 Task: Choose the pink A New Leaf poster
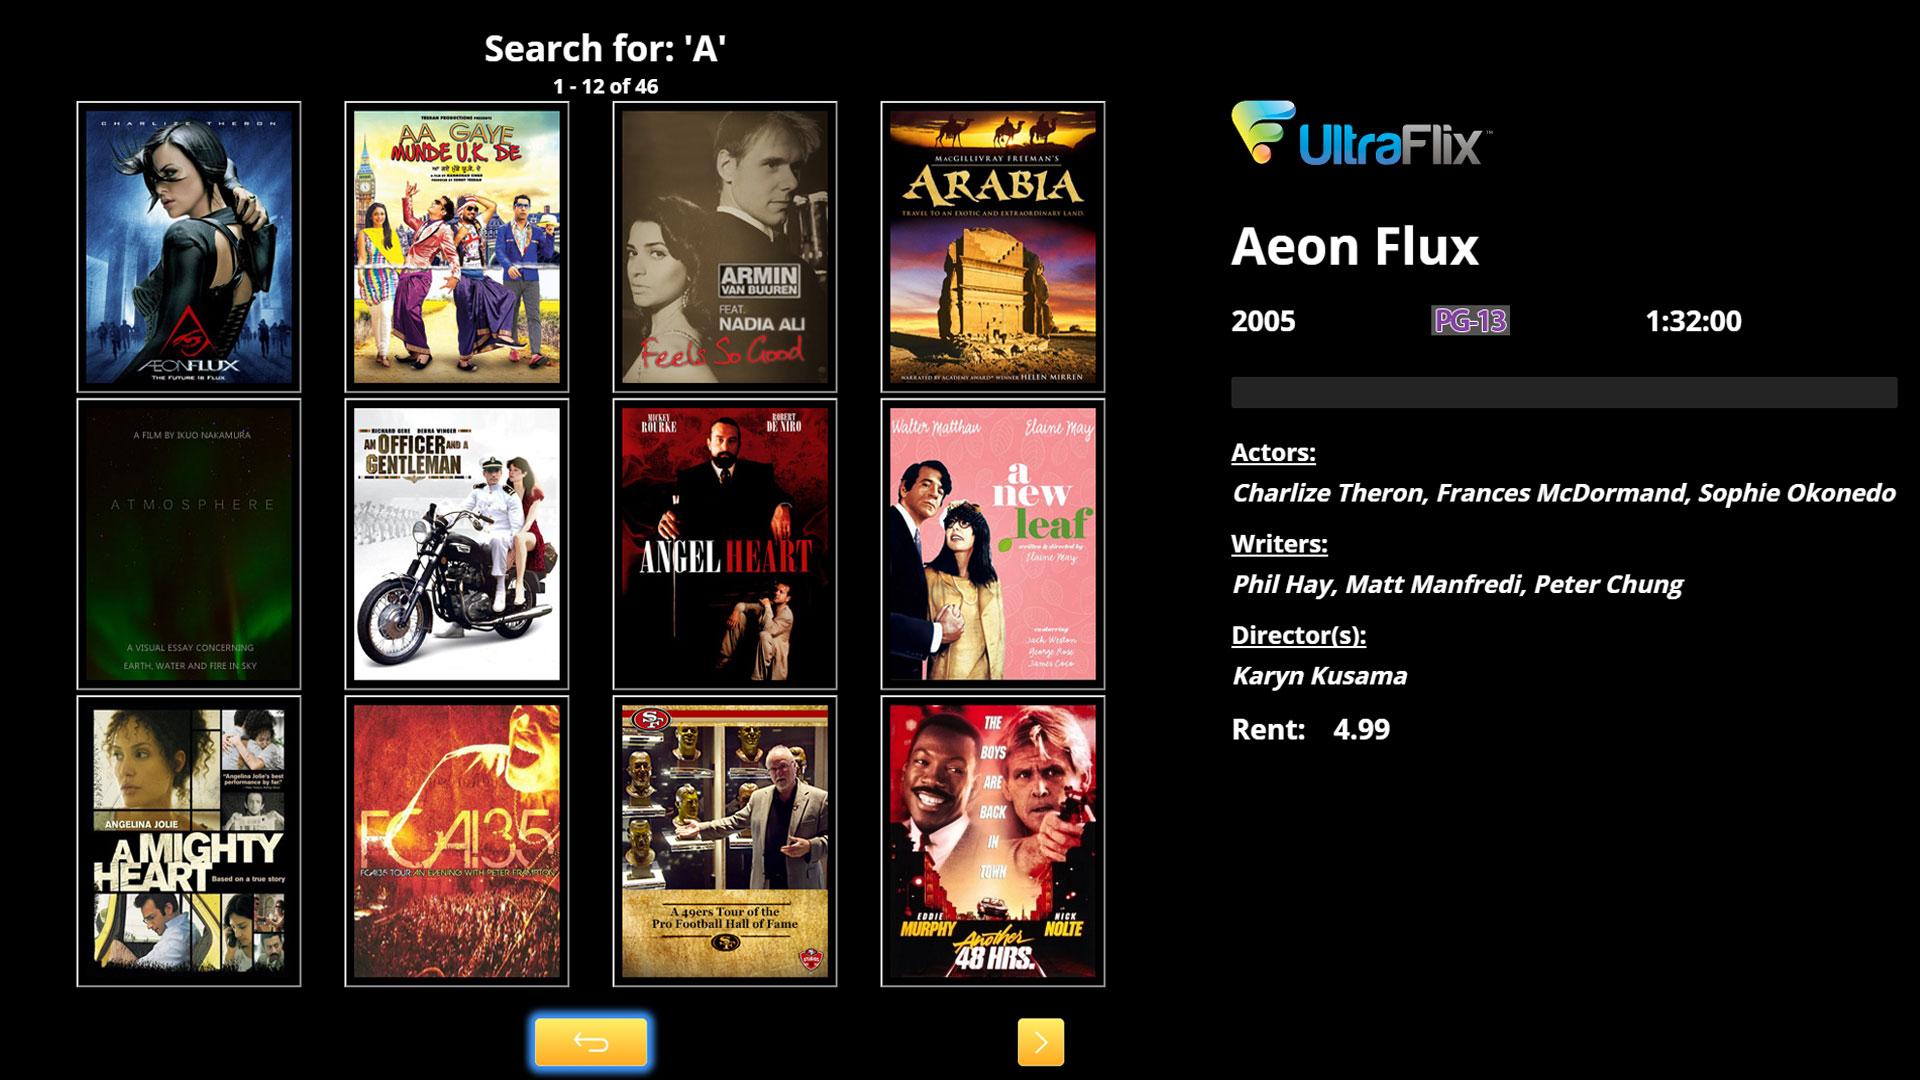(x=993, y=544)
